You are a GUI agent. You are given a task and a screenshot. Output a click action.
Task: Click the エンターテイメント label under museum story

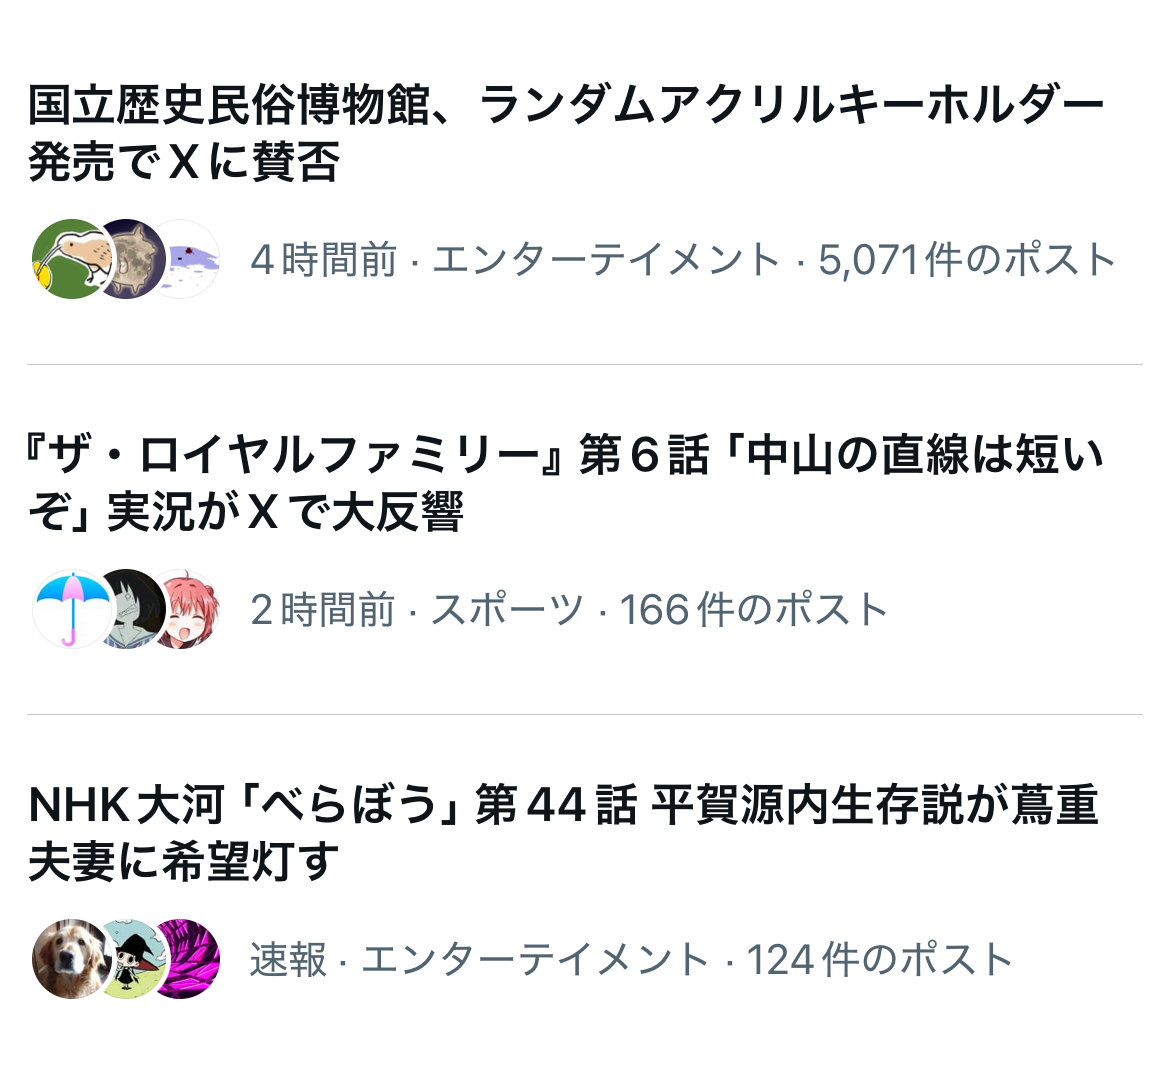(607, 260)
